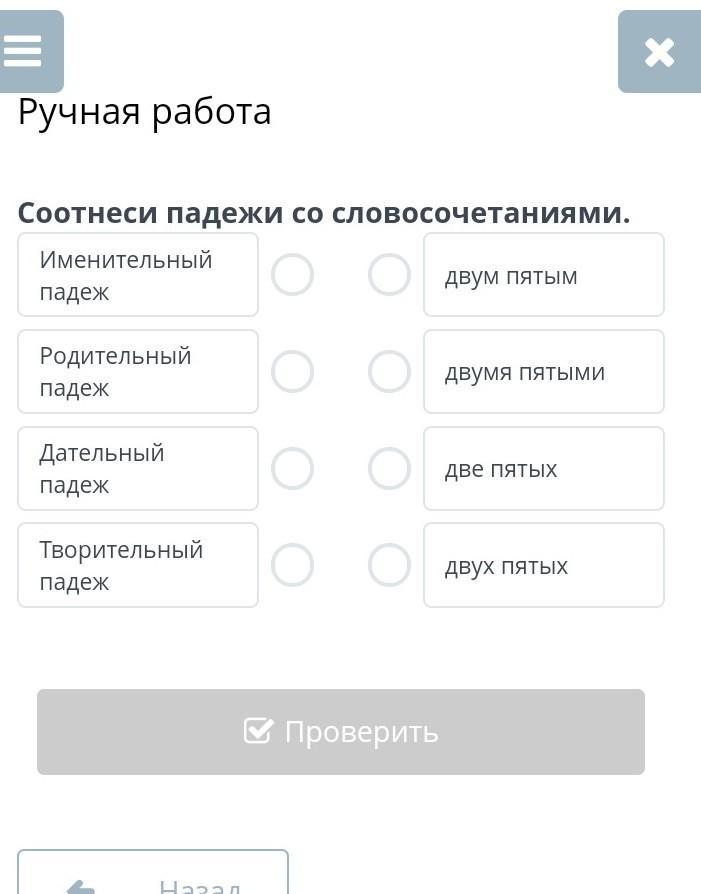Select radio beside двух пятых

[389, 565]
